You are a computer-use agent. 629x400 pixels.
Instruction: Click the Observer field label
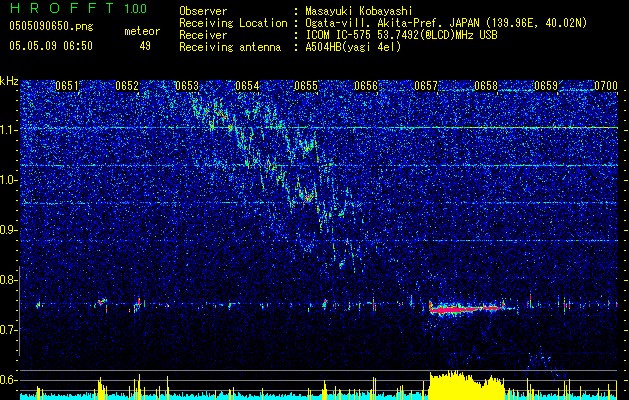coord(203,11)
